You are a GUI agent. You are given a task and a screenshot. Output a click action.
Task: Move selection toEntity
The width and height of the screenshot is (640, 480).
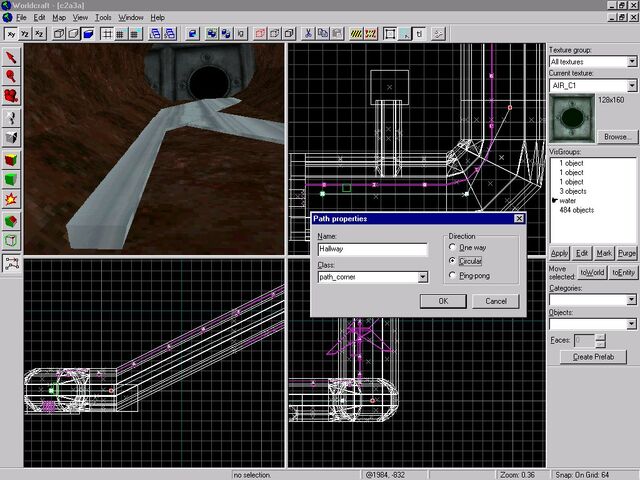[x=623, y=272]
